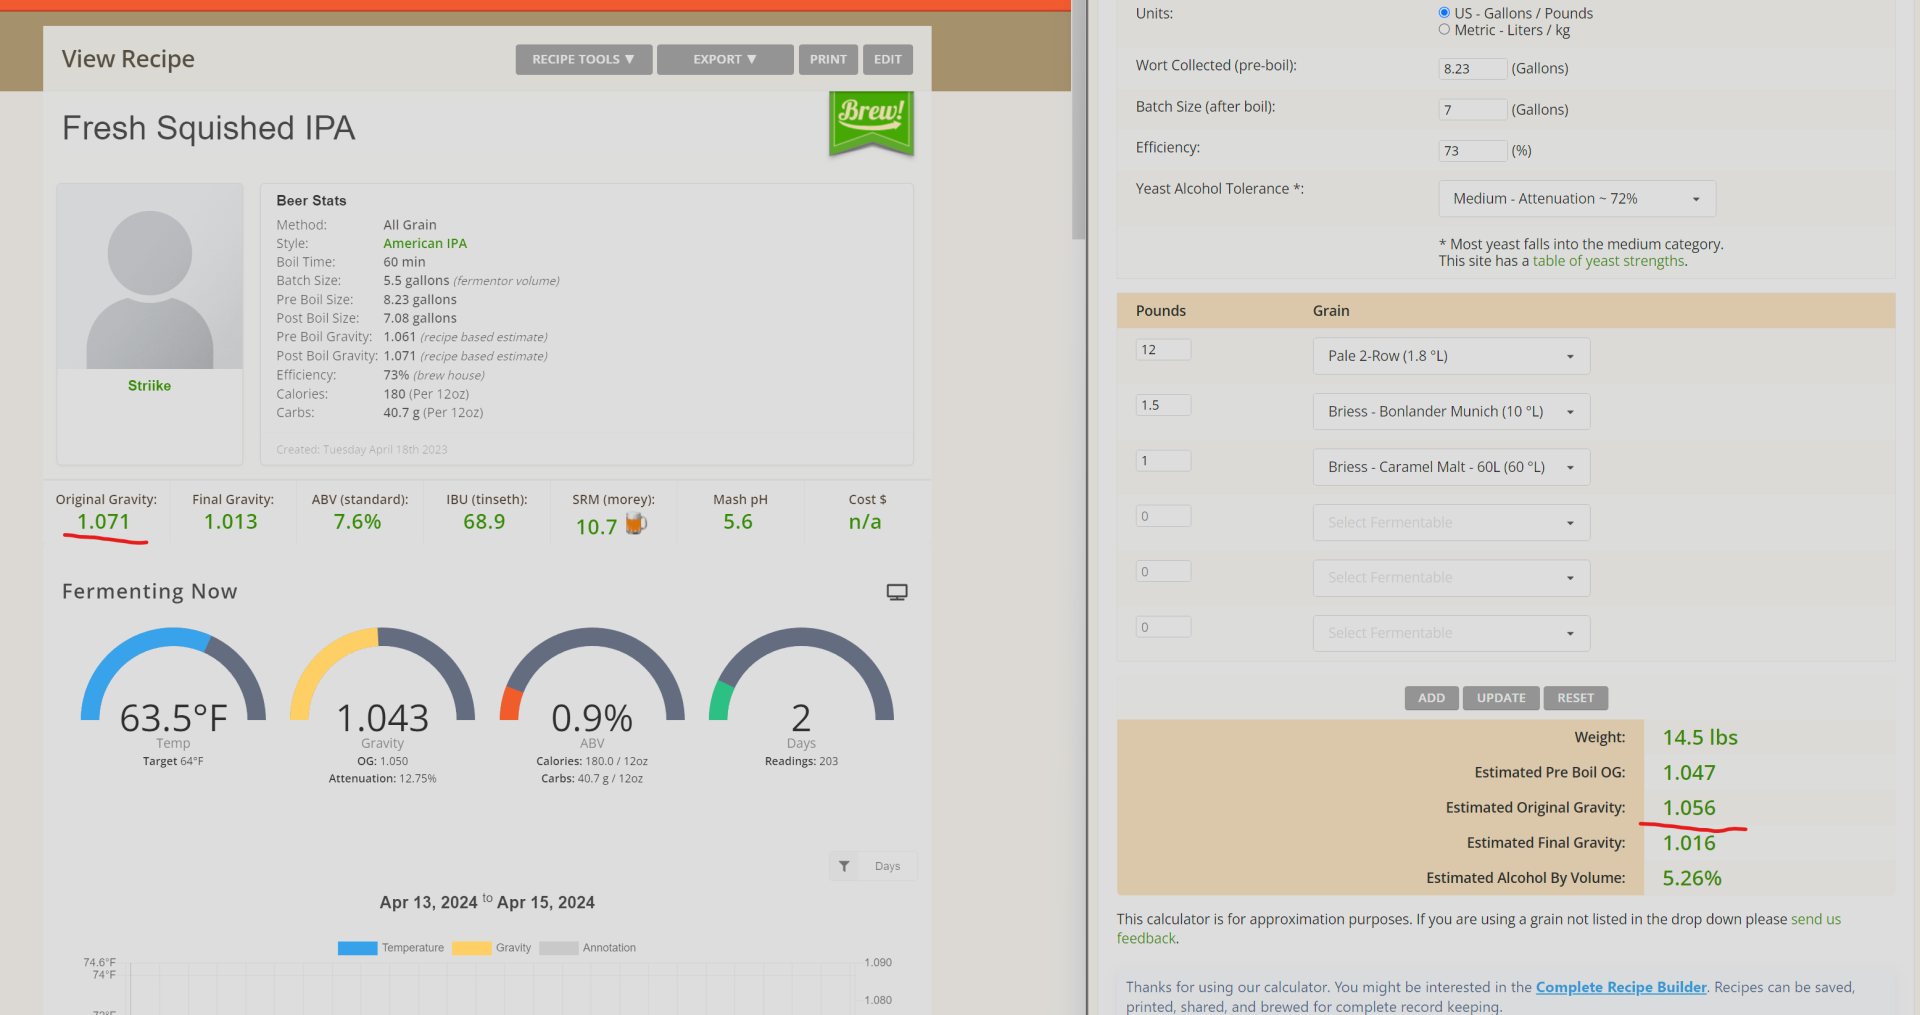
Task: Toggle the blue Temperature legend swatch
Action: tap(357, 948)
